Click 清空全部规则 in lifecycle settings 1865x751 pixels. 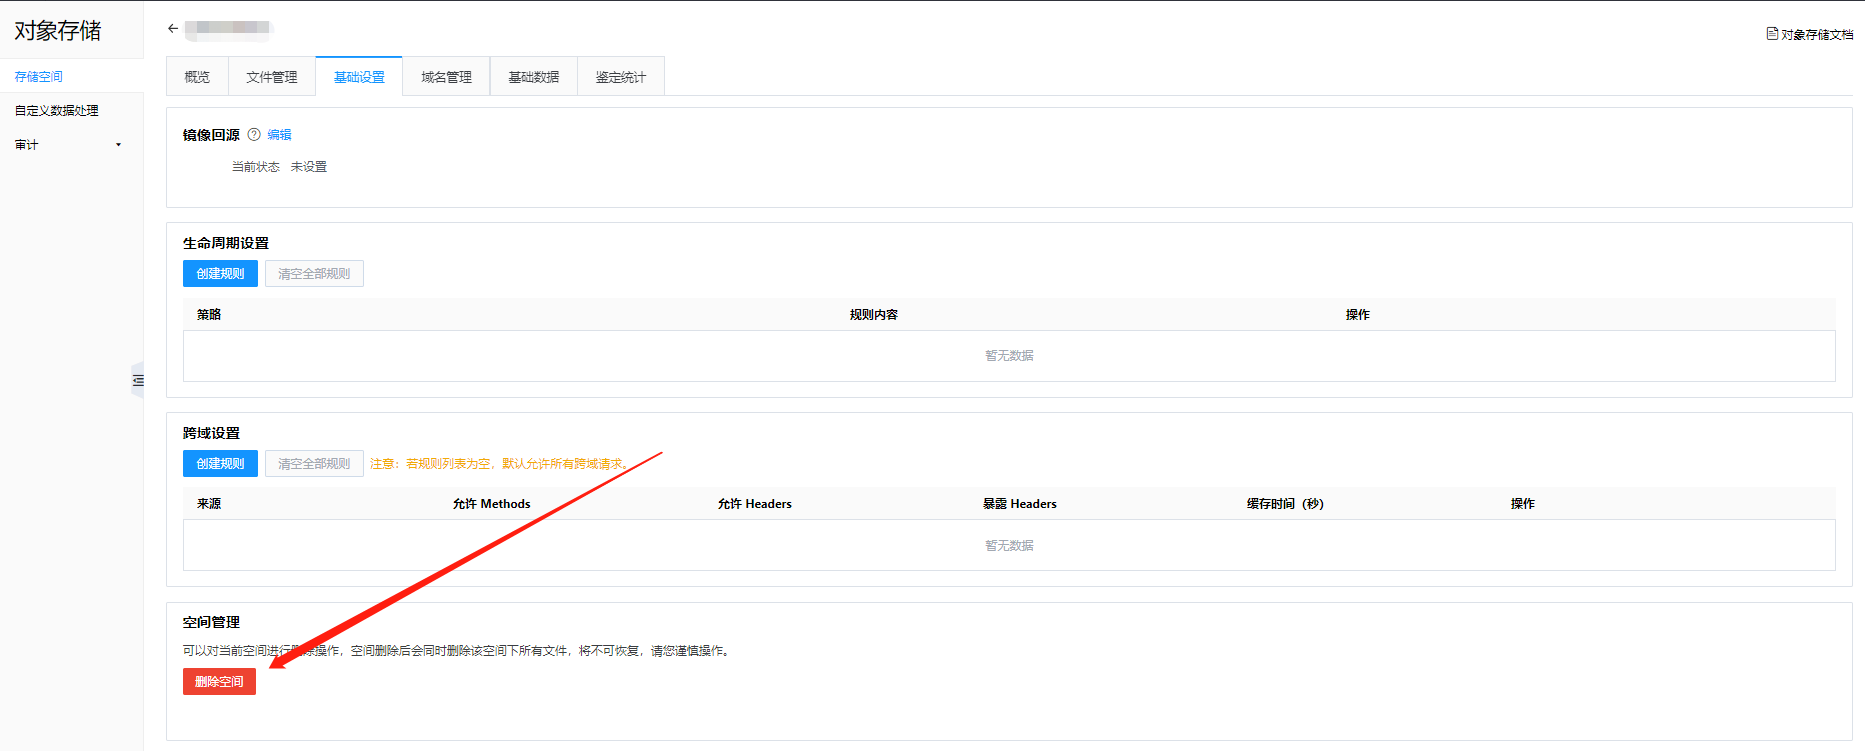click(x=314, y=274)
